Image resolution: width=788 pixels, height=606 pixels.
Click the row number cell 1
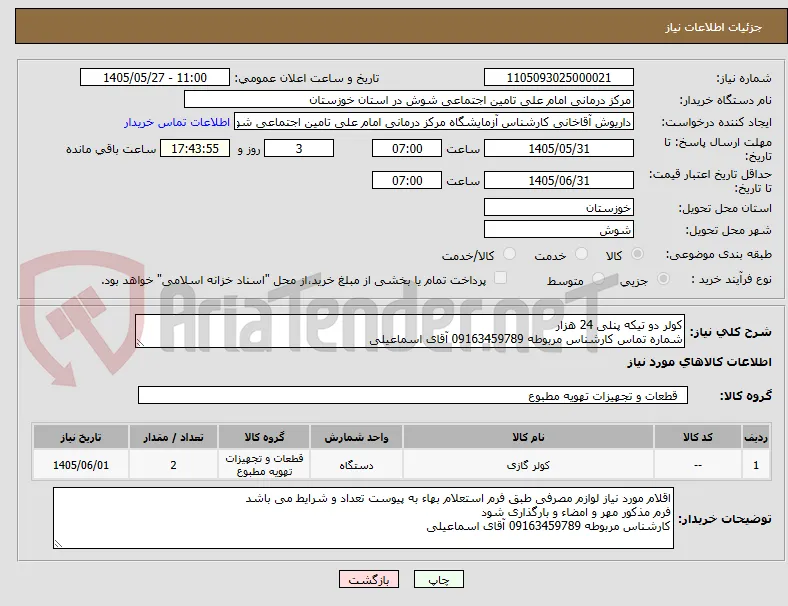click(x=756, y=465)
